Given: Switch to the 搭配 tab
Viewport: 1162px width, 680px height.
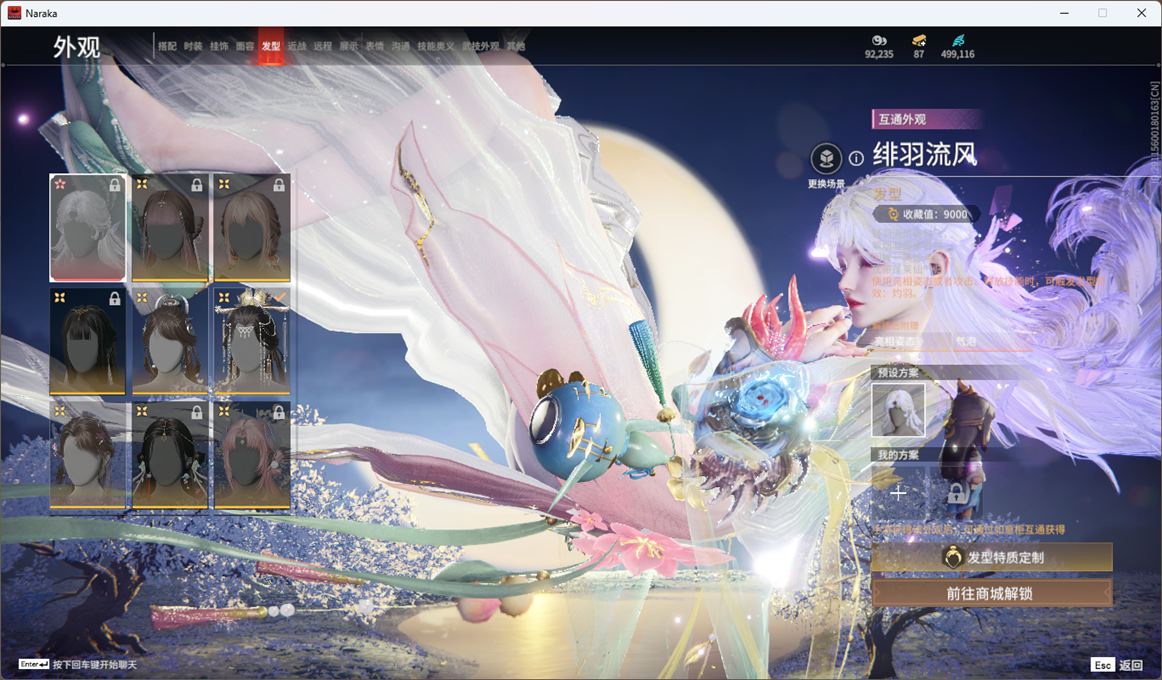Looking at the screenshot, I should pyautogui.click(x=167, y=46).
